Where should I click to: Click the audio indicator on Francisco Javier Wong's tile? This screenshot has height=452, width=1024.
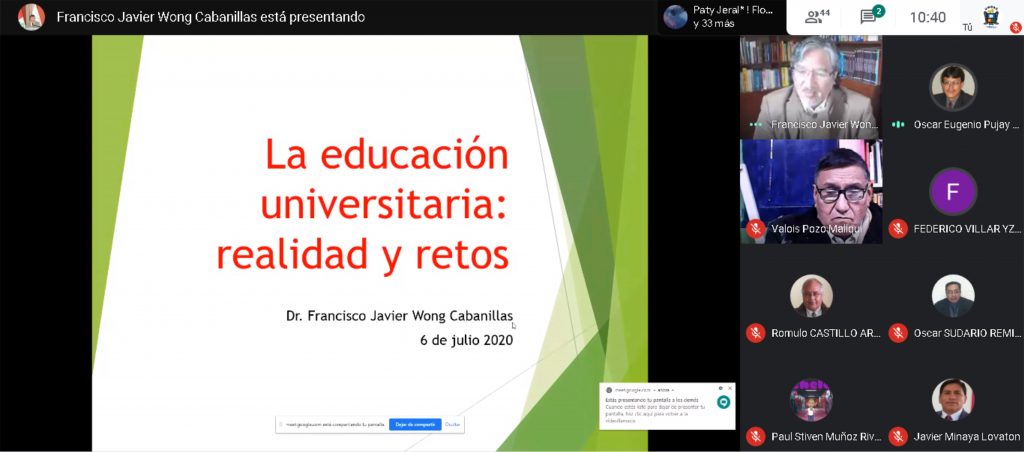(756, 124)
